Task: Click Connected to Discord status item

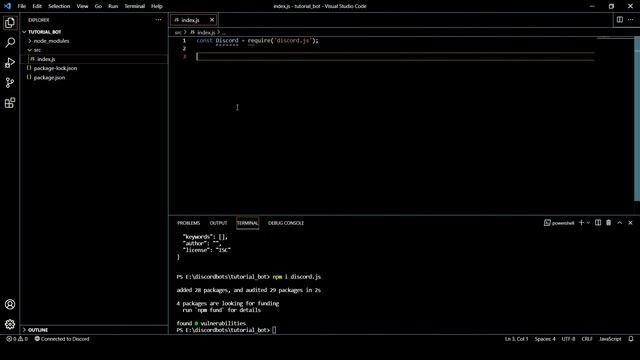Action: point(62,339)
